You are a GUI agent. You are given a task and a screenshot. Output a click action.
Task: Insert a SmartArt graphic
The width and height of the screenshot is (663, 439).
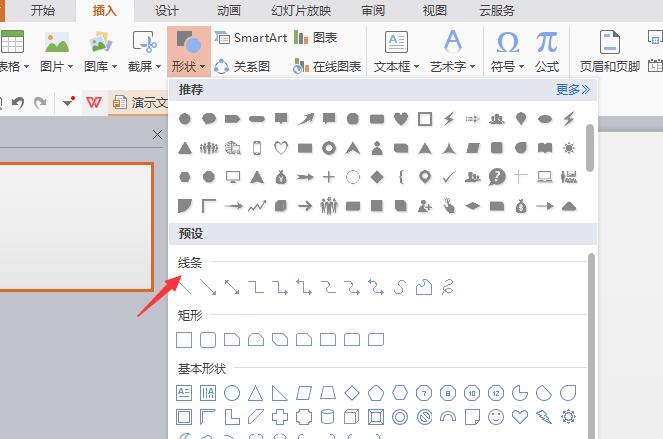pyautogui.click(x=250, y=38)
